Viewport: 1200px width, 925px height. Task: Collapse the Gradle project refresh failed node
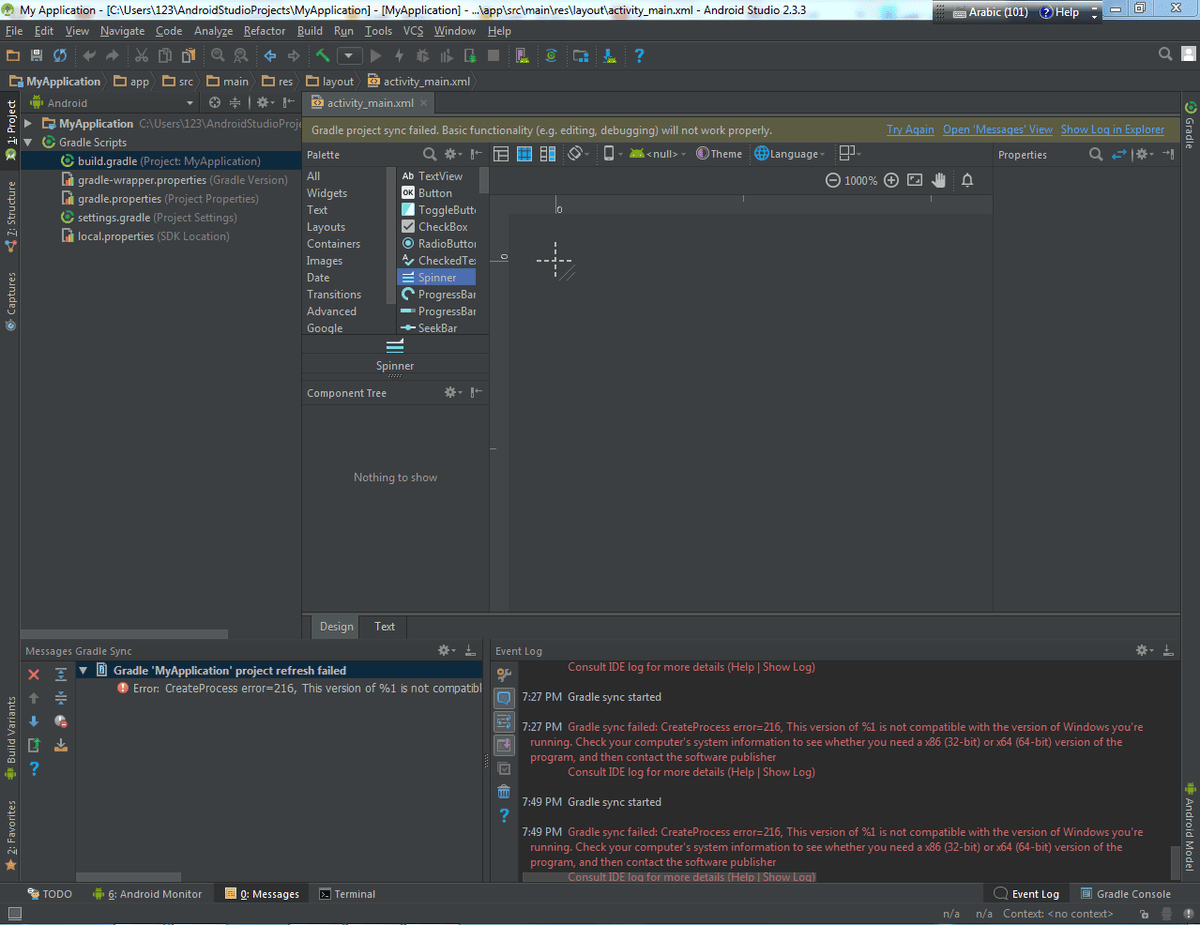coord(83,670)
